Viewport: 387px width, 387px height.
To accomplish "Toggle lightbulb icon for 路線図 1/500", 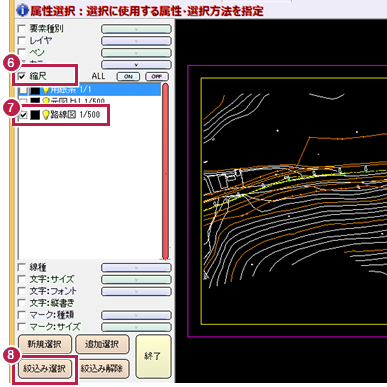I will pyautogui.click(x=46, y=115).
